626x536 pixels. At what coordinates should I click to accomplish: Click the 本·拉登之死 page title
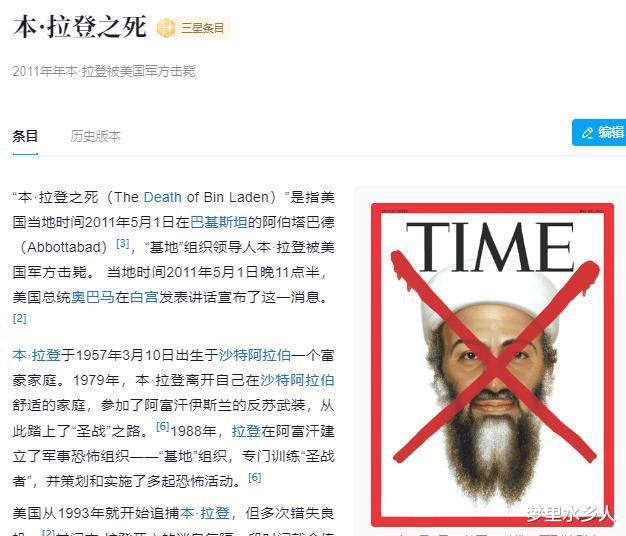[80, 27]
